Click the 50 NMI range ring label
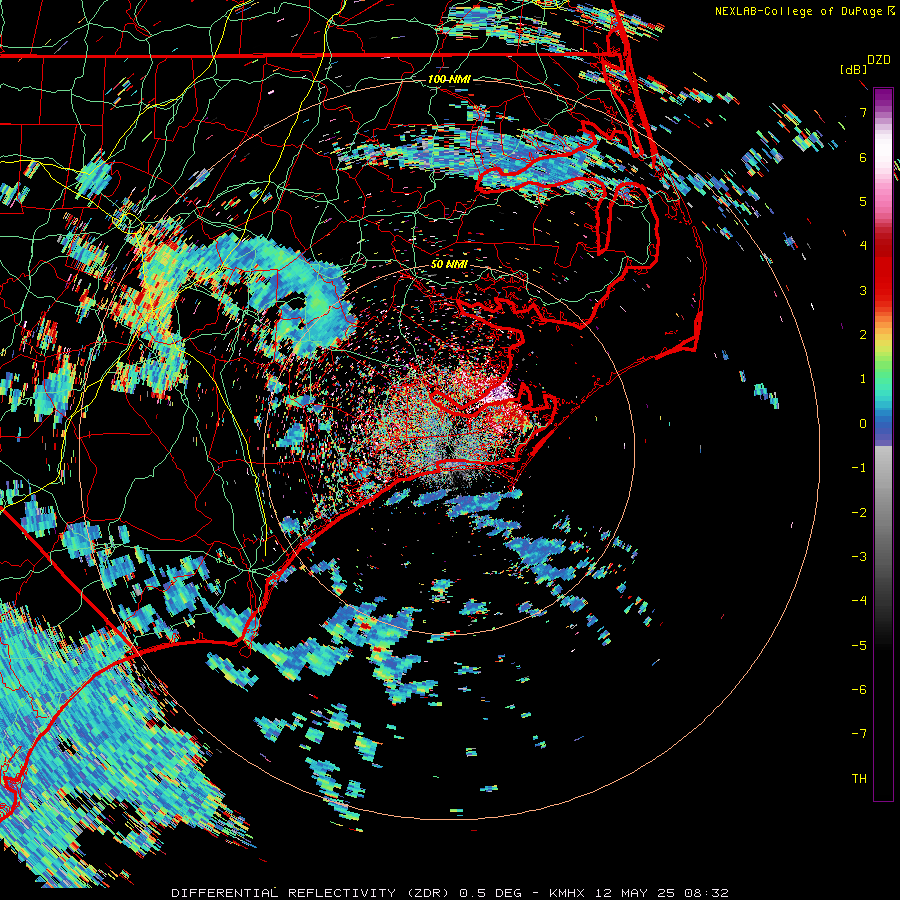Screen dimensions: 900x900 point(449,264)
